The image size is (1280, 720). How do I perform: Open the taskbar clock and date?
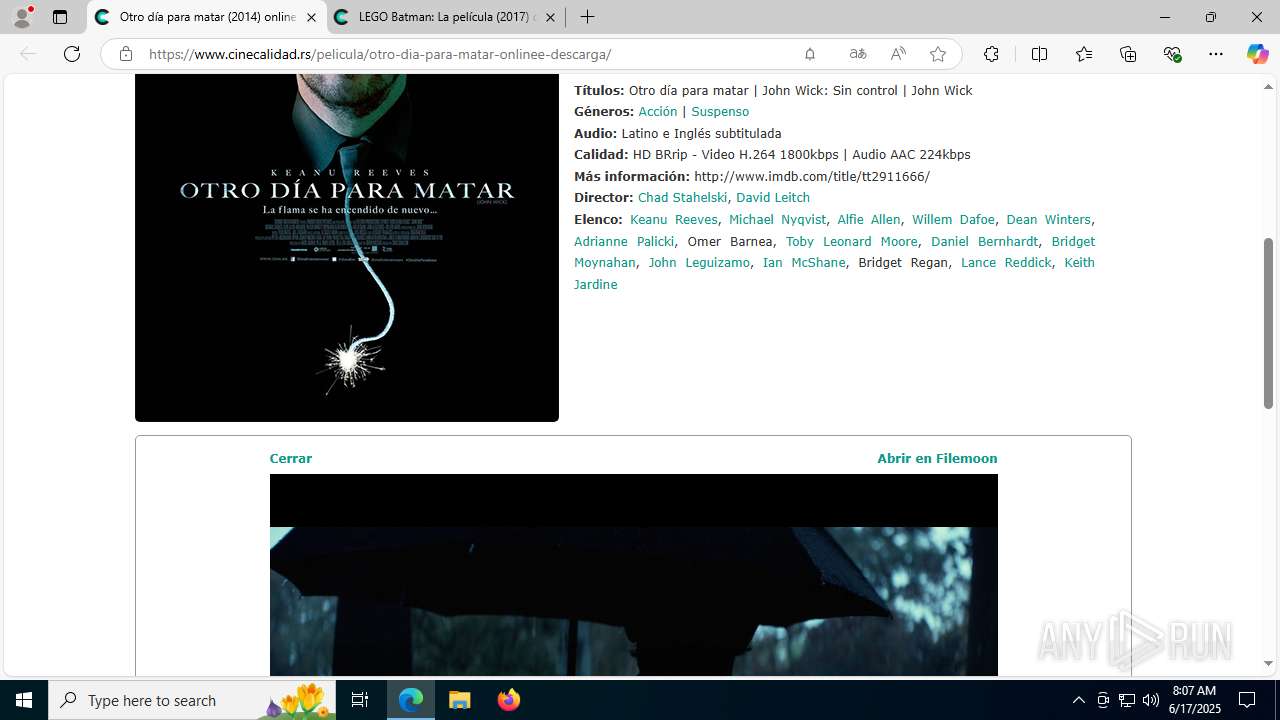[x=1195, y=700]
